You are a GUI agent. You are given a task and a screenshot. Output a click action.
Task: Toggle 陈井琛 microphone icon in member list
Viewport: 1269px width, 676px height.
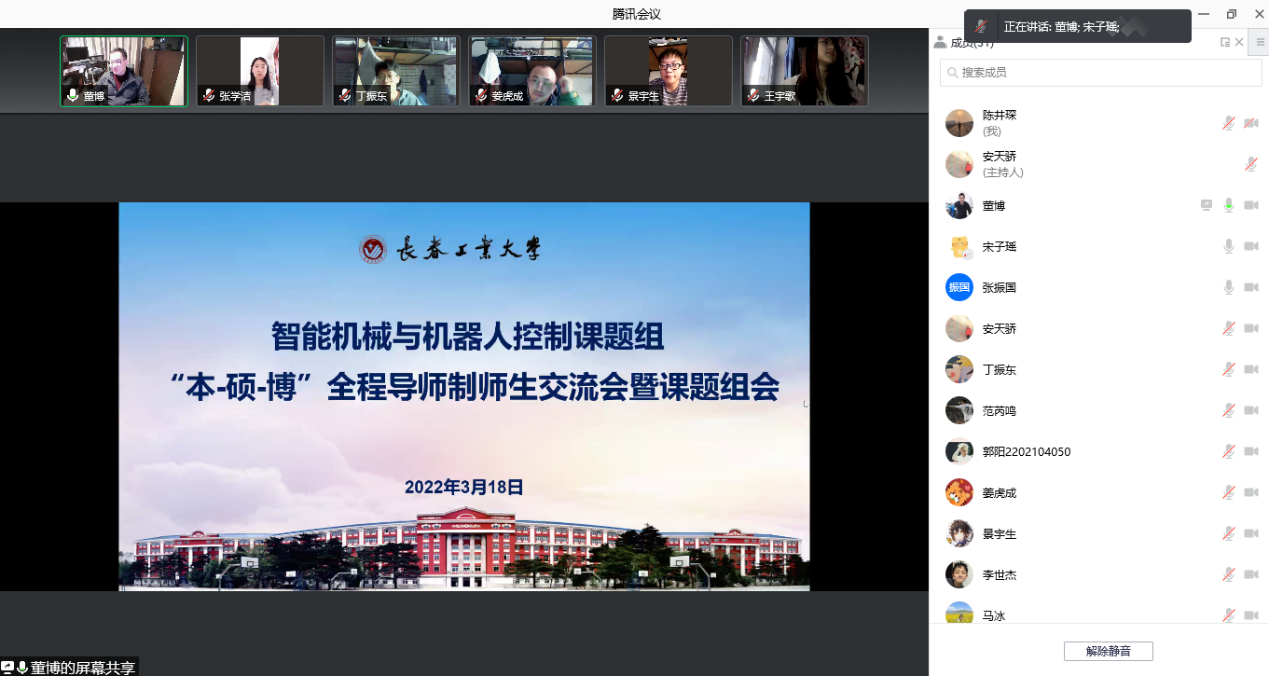pyautogui.click(x=1228, y=123)
